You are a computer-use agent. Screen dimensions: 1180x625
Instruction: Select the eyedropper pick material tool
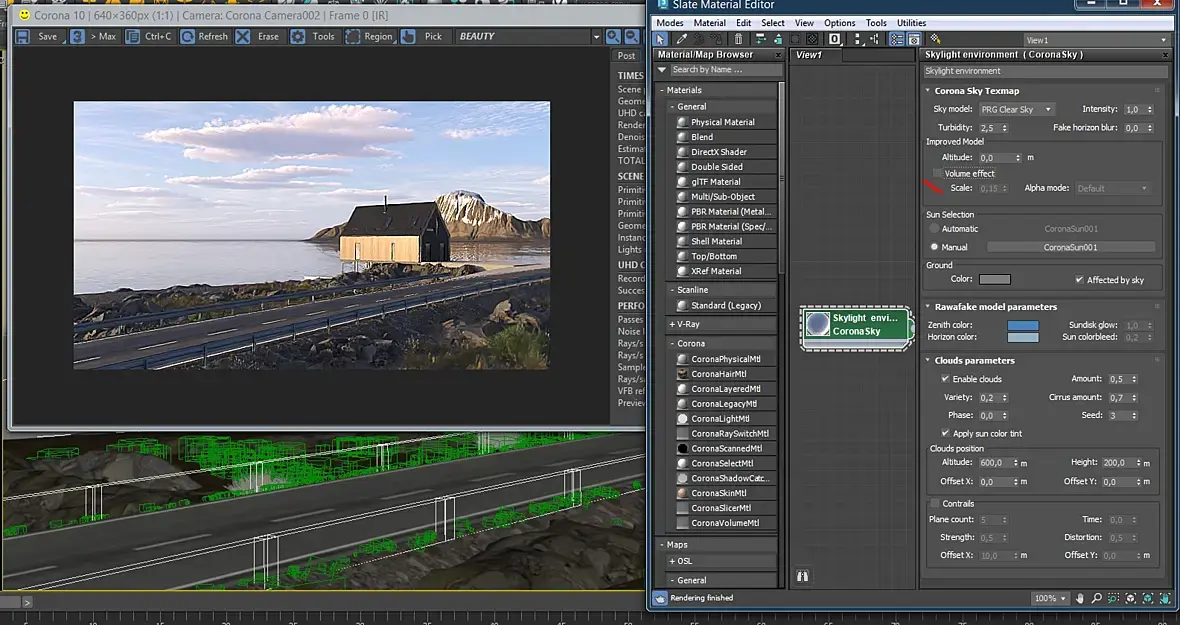click(x=682, y=39)
